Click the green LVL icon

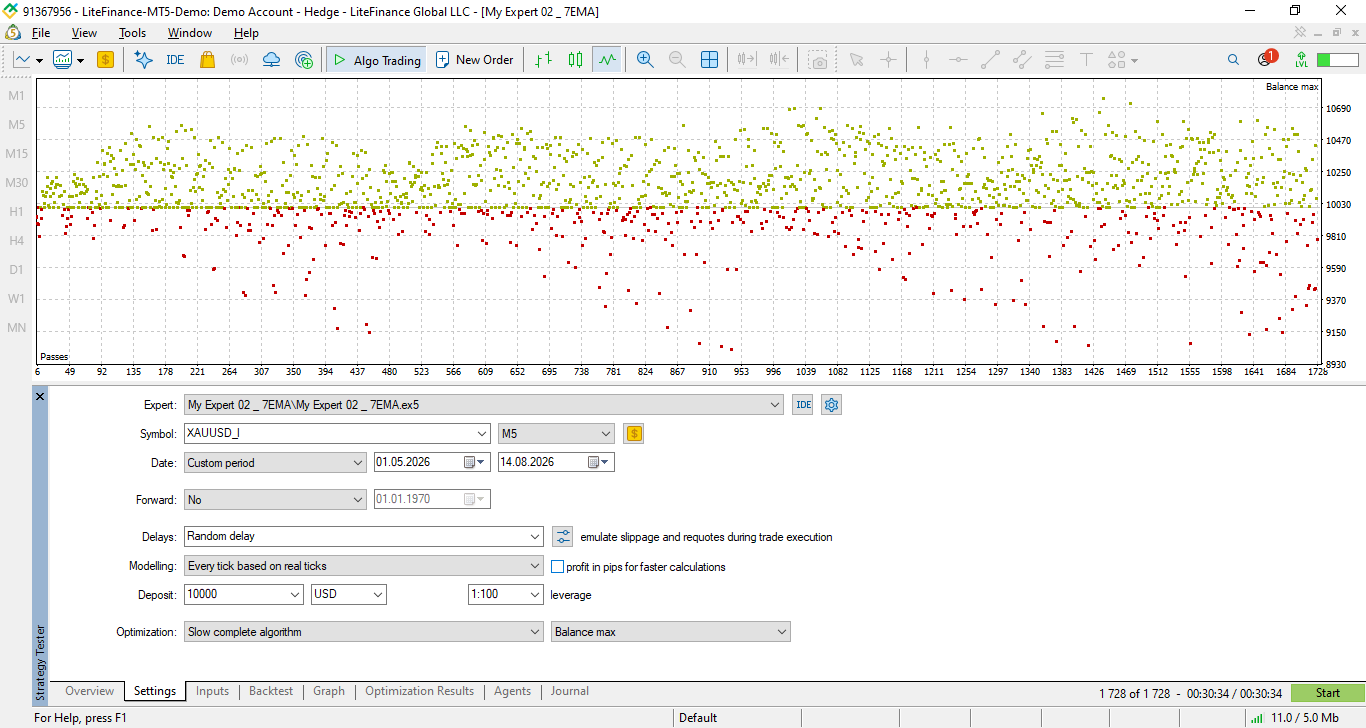1301,60
